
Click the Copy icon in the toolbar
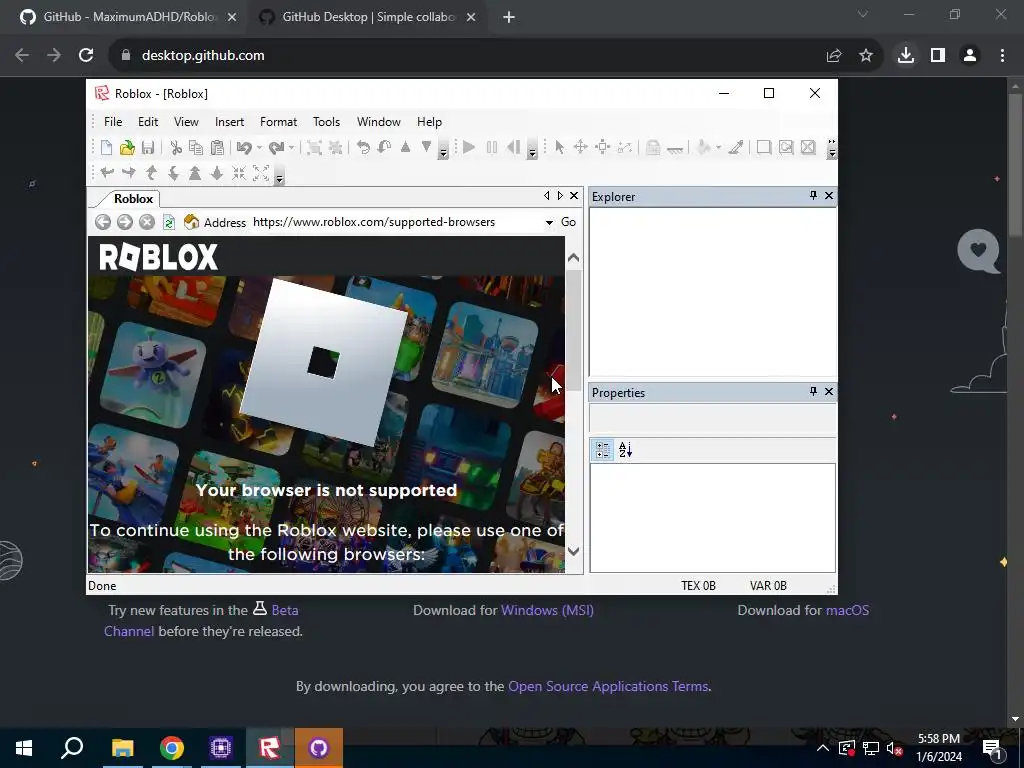[196, 148]
